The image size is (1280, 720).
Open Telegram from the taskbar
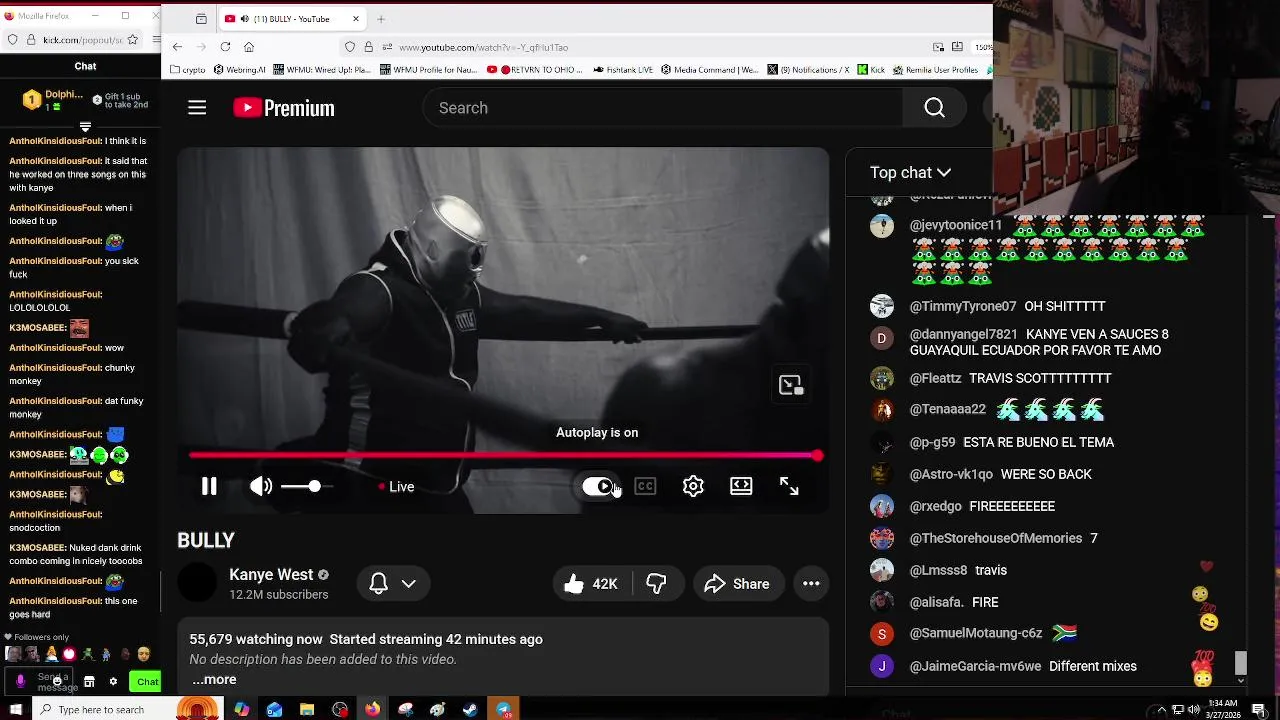[503, 709]
